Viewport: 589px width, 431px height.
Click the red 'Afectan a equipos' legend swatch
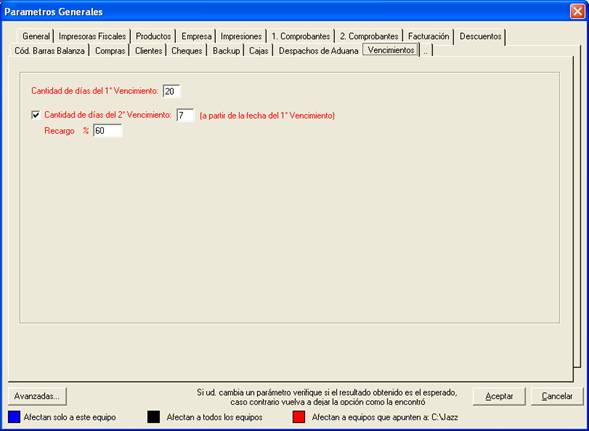tap(299, 417)
